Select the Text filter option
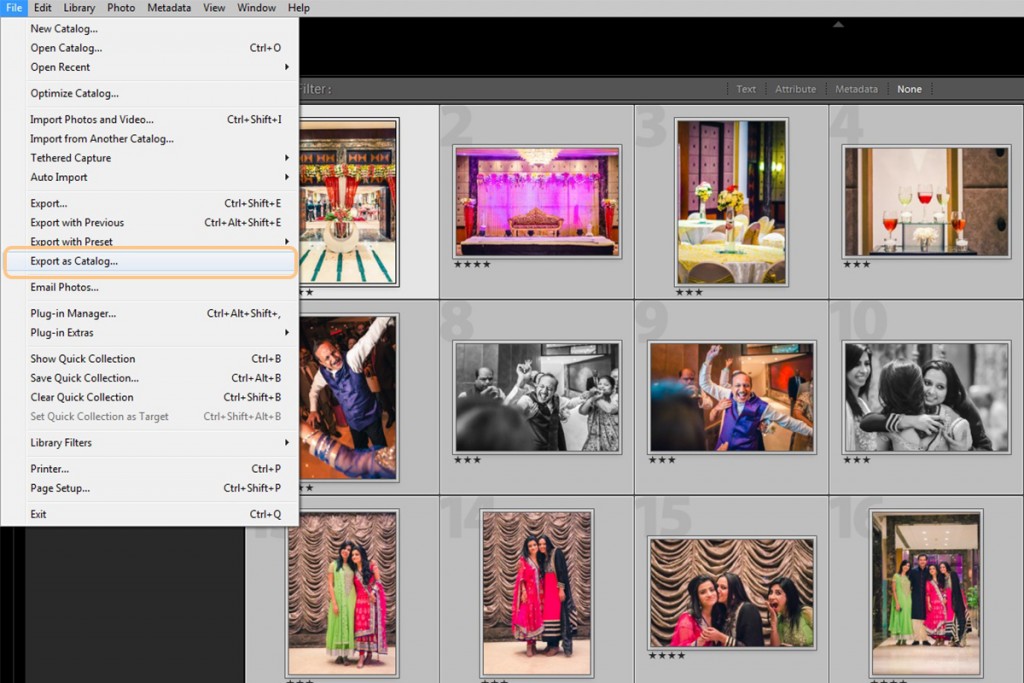Viewport: 1024px width, 683px height. point(746,89)
